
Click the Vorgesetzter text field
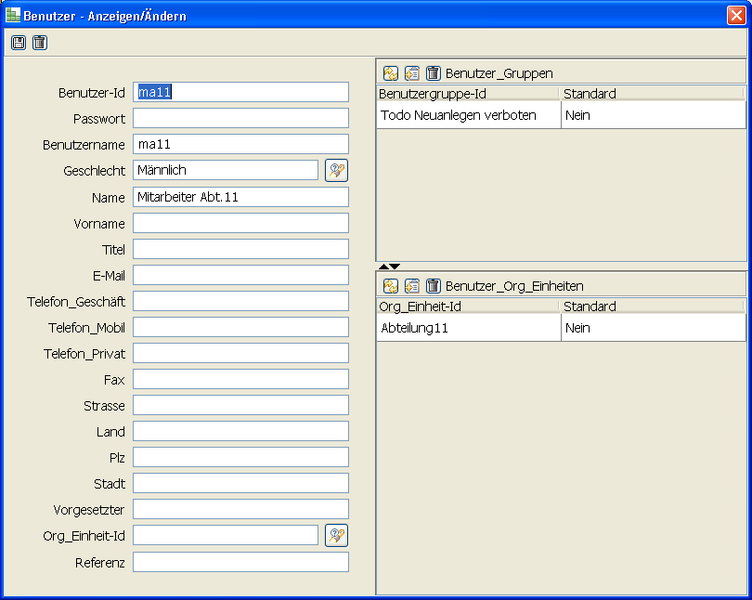(240, 510)
